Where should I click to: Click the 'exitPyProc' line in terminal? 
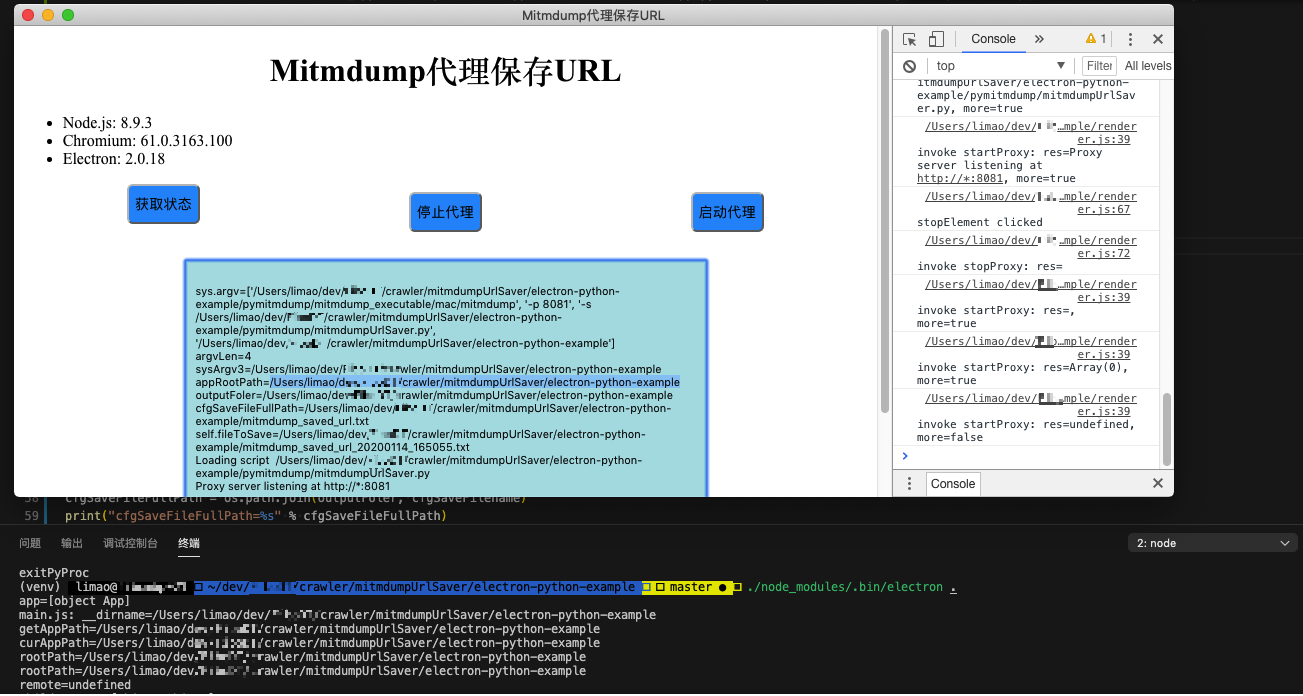pyautogui.click(x=54, y=573)
